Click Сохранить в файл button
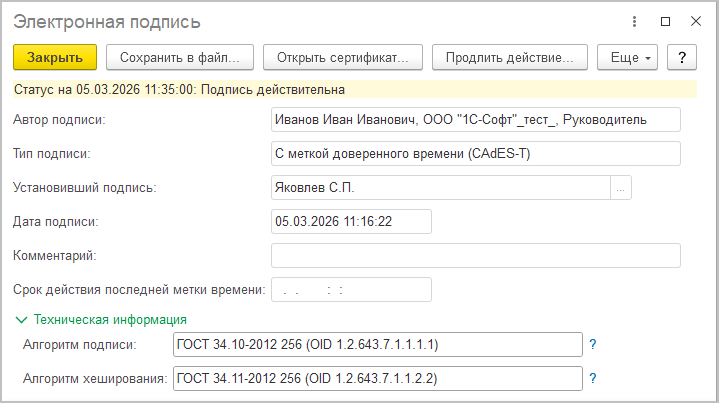Viewport: 719px width, 403px height. (x=180, y=57)
